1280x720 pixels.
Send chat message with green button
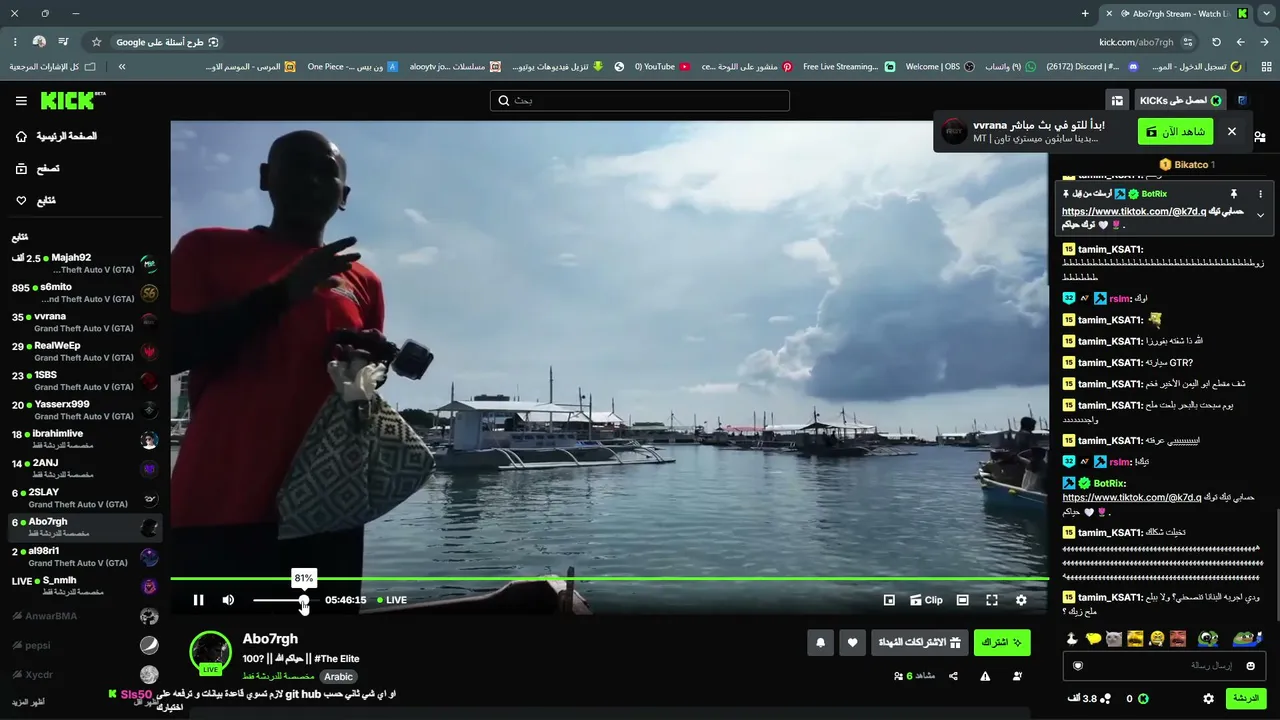(1246, 698)
